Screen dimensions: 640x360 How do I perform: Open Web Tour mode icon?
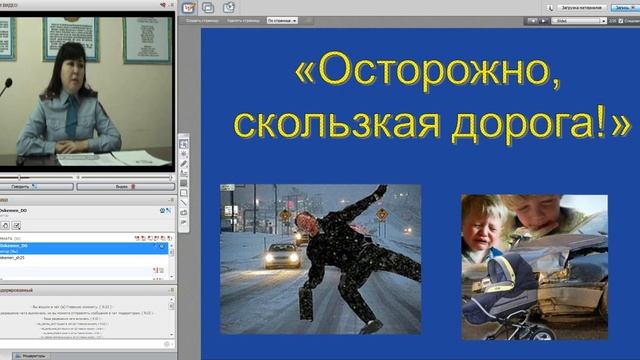coord(229,7)
